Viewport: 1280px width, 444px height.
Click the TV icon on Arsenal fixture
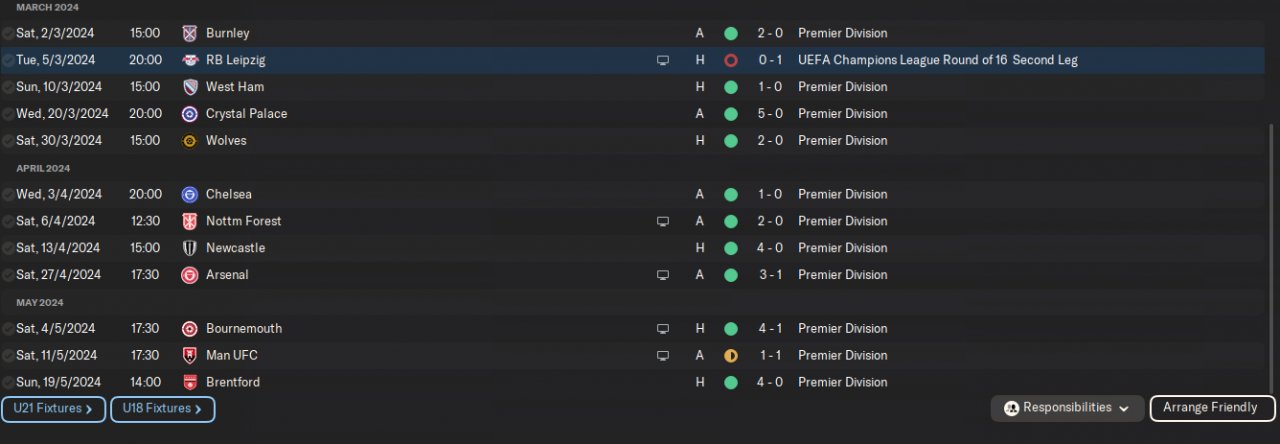[662, 275]
